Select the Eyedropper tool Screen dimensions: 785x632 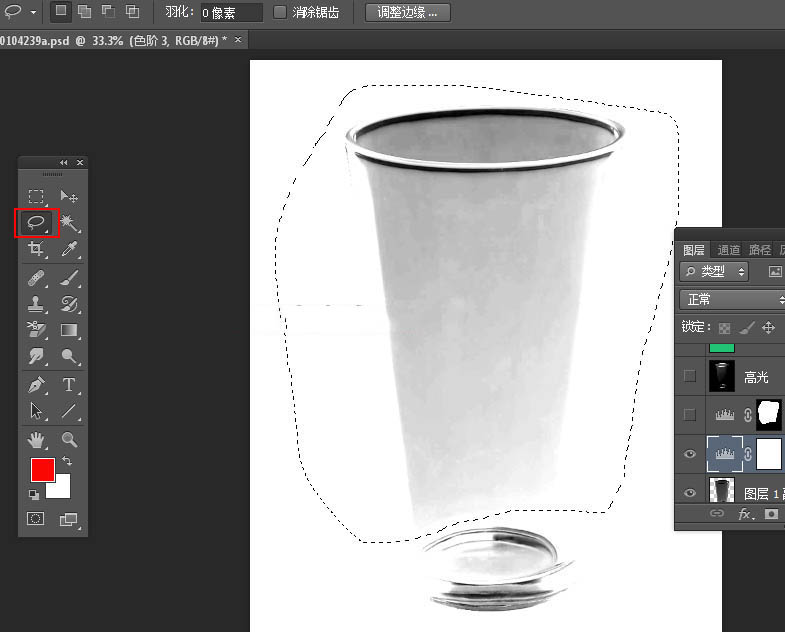coord(69,249)
